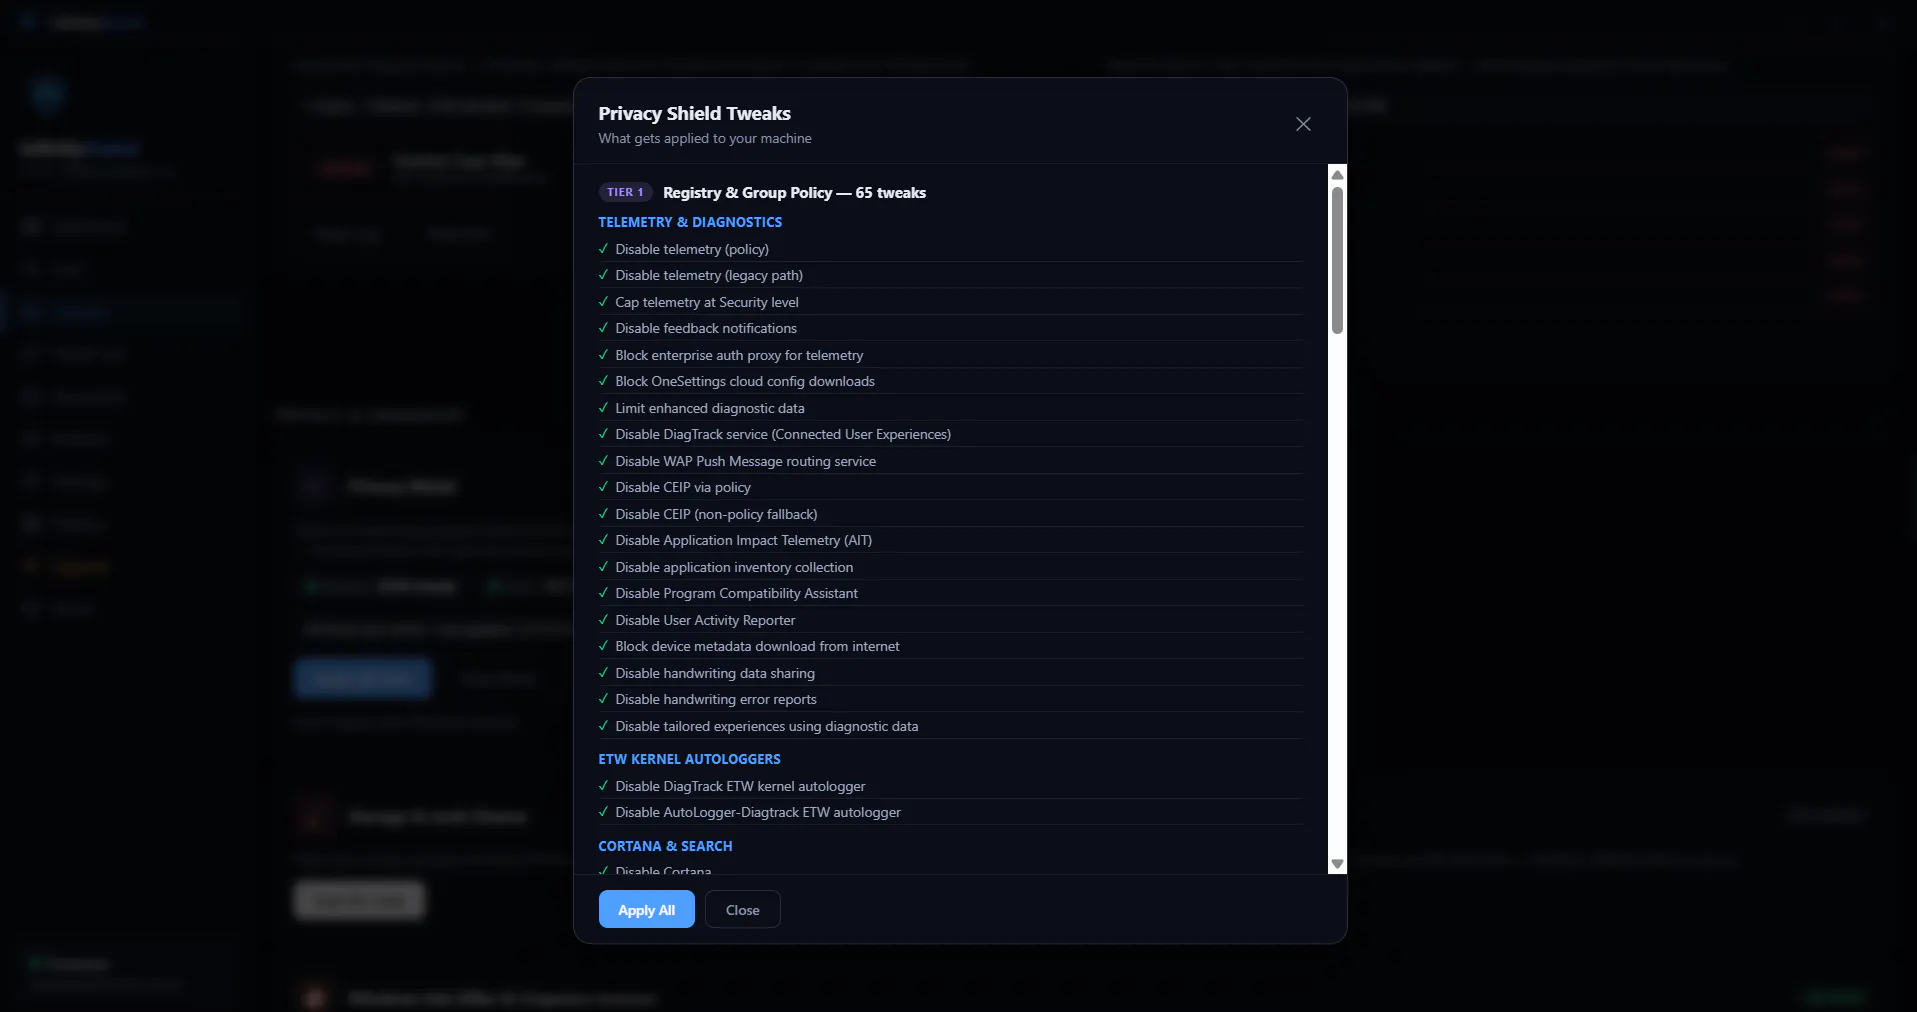Image resolution: width=1917 pixels, height=1012 pixels.
Task: Select 'Disable WAP Push Message routing service'
Action: [x=951, y=461]
